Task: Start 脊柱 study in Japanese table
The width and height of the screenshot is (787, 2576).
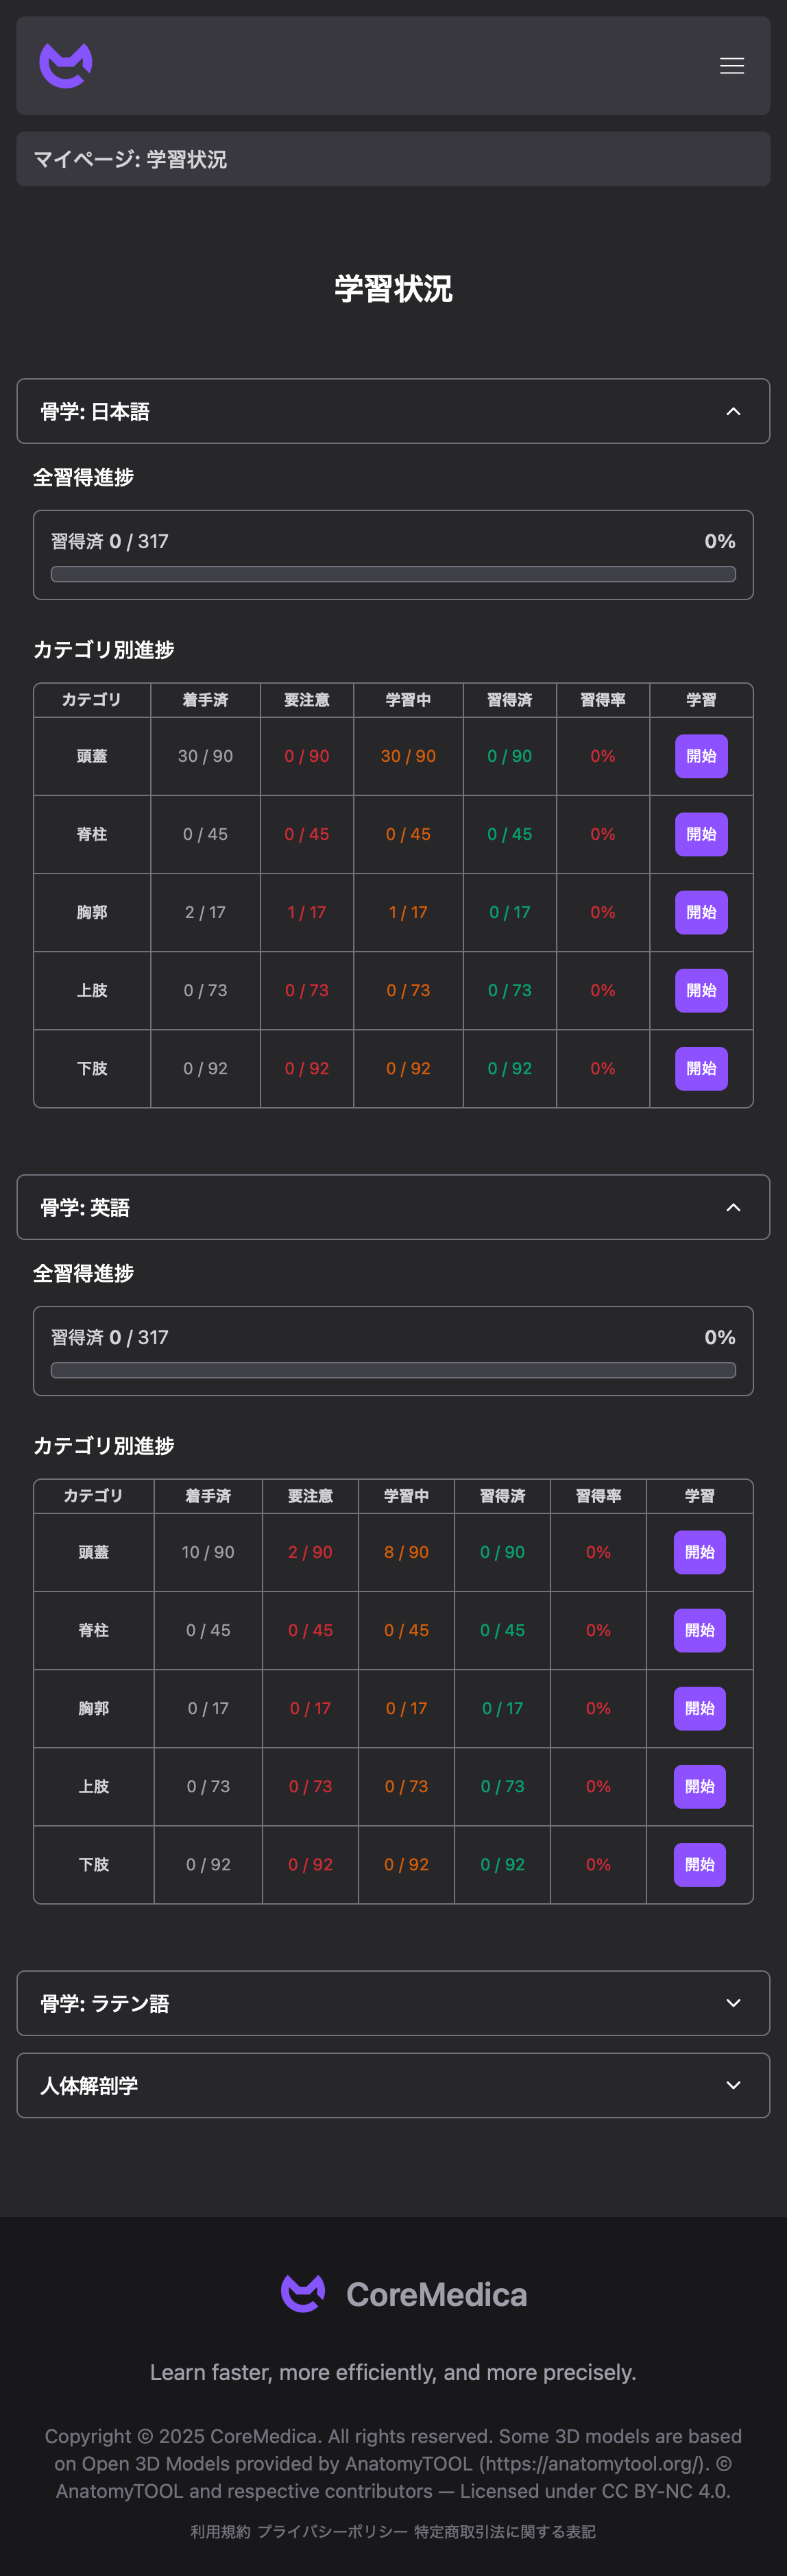Action: (701, 834)
